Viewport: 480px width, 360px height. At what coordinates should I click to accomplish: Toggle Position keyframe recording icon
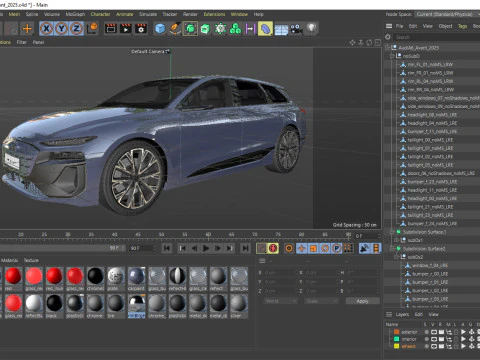click(301, 248)
